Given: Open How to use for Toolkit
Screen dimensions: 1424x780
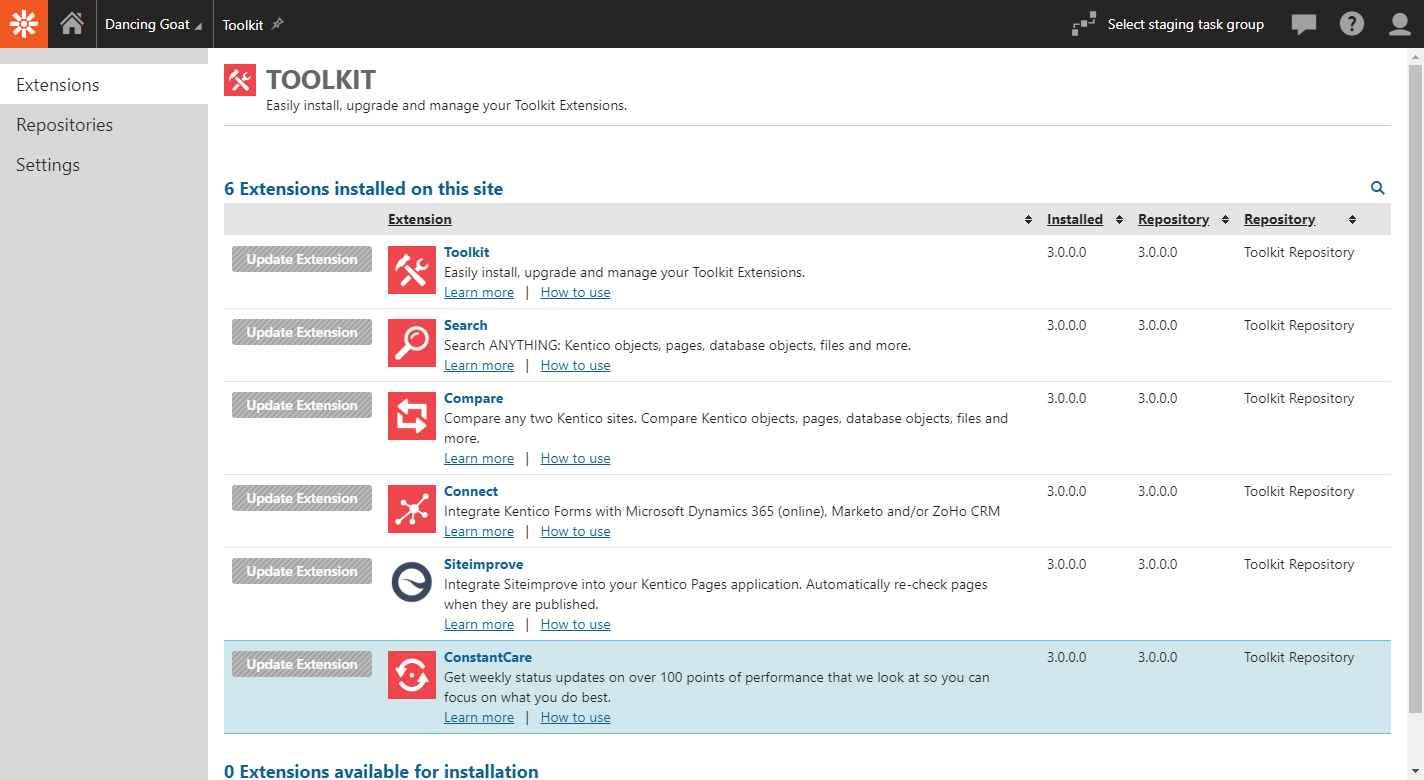Looking at the screenshot, I should pos(575,292).
